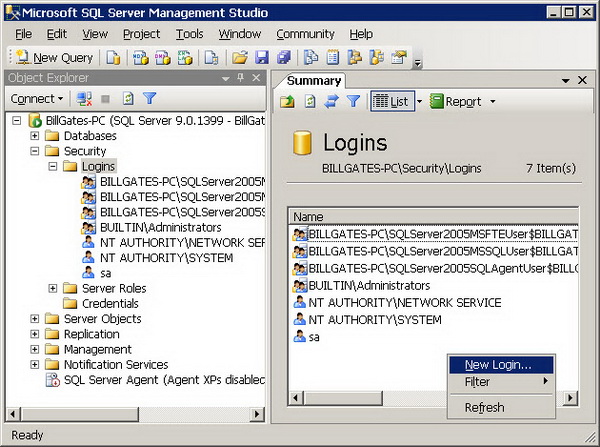This screenshot has width=600, height=447.
Task: Click the Refresh icon in Object Explorer toolbar
Action: coord(128,99)
